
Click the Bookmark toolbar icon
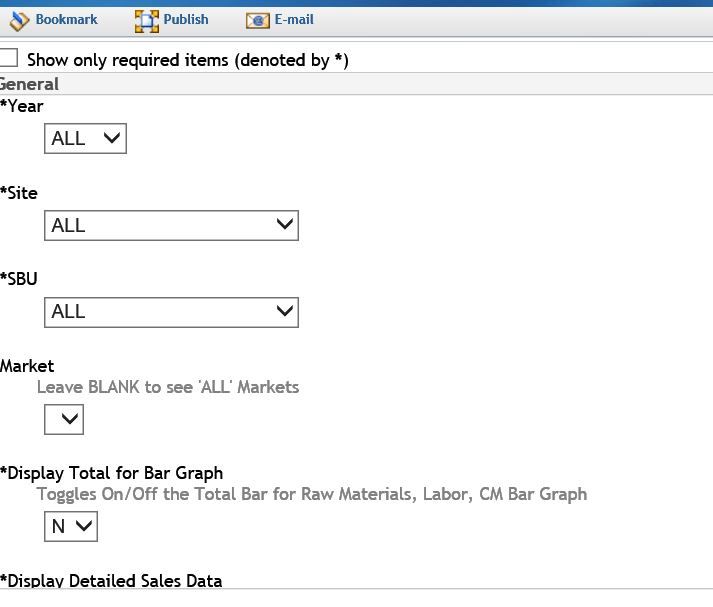tap(20, 20)
